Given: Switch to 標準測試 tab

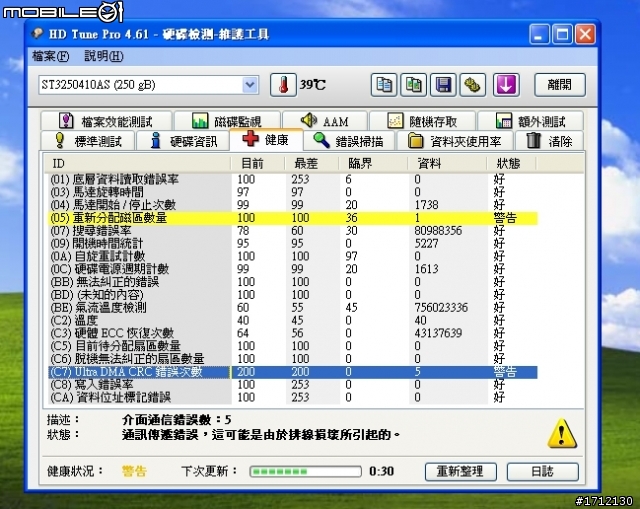Looking at the screenshot, I should coord(88,141).
